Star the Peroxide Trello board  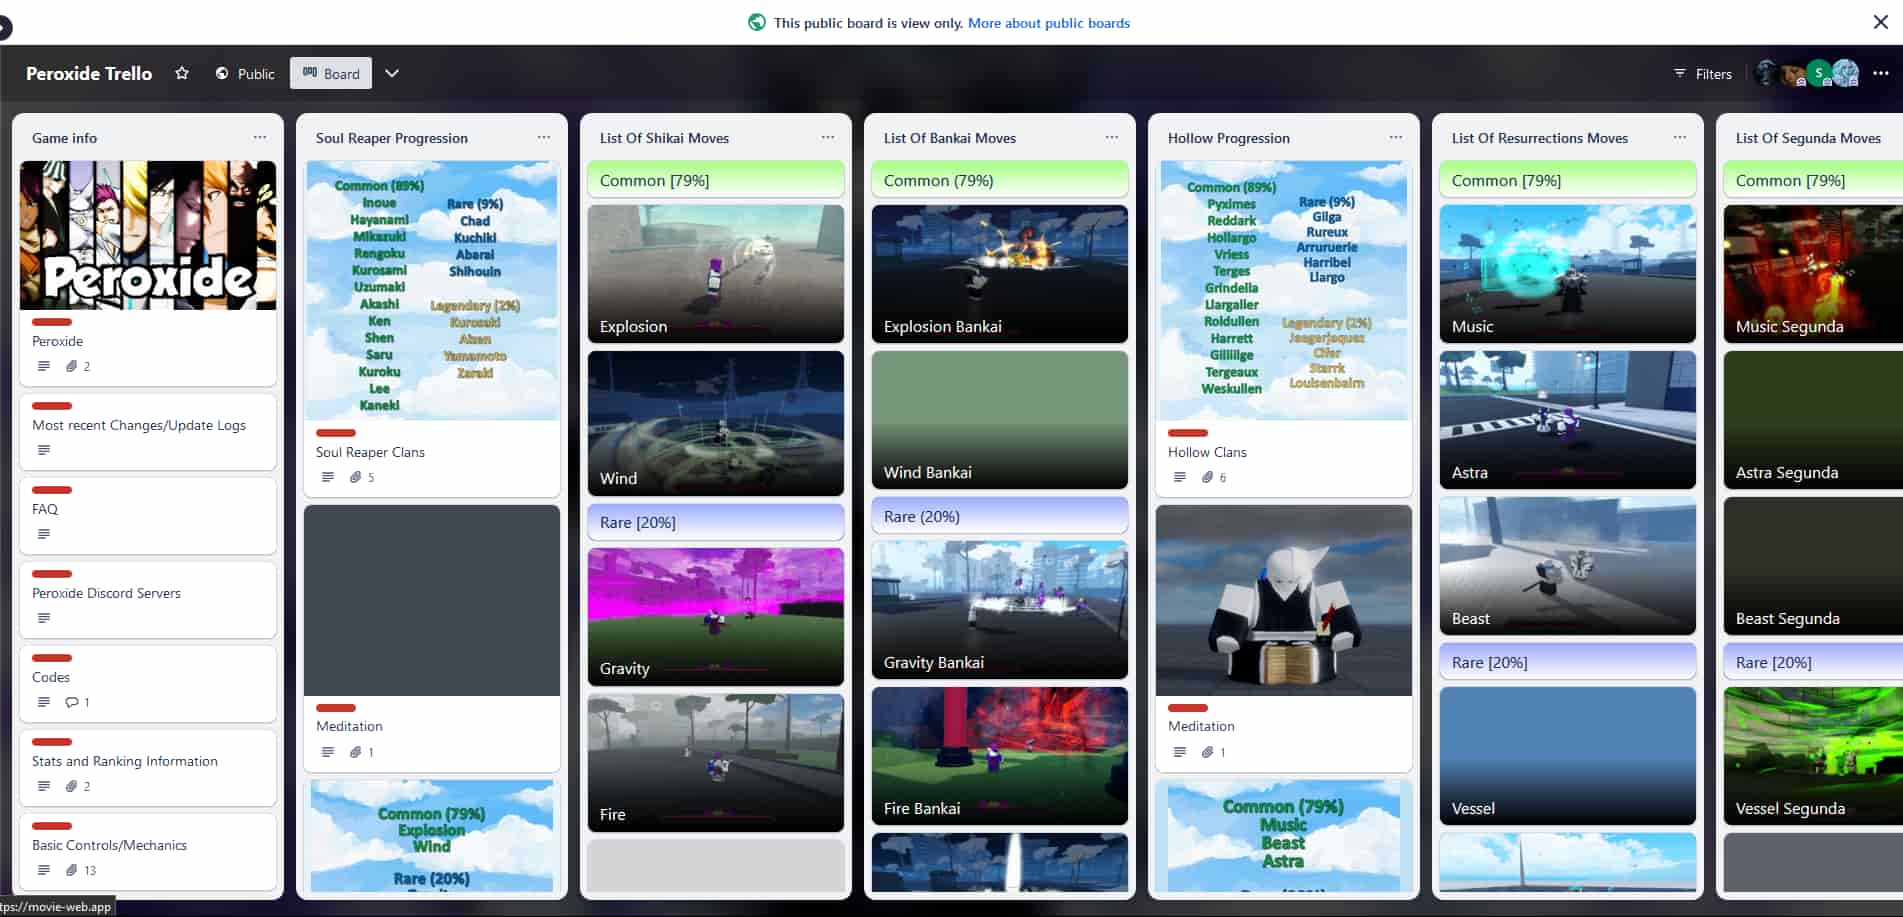click(182, 73)
